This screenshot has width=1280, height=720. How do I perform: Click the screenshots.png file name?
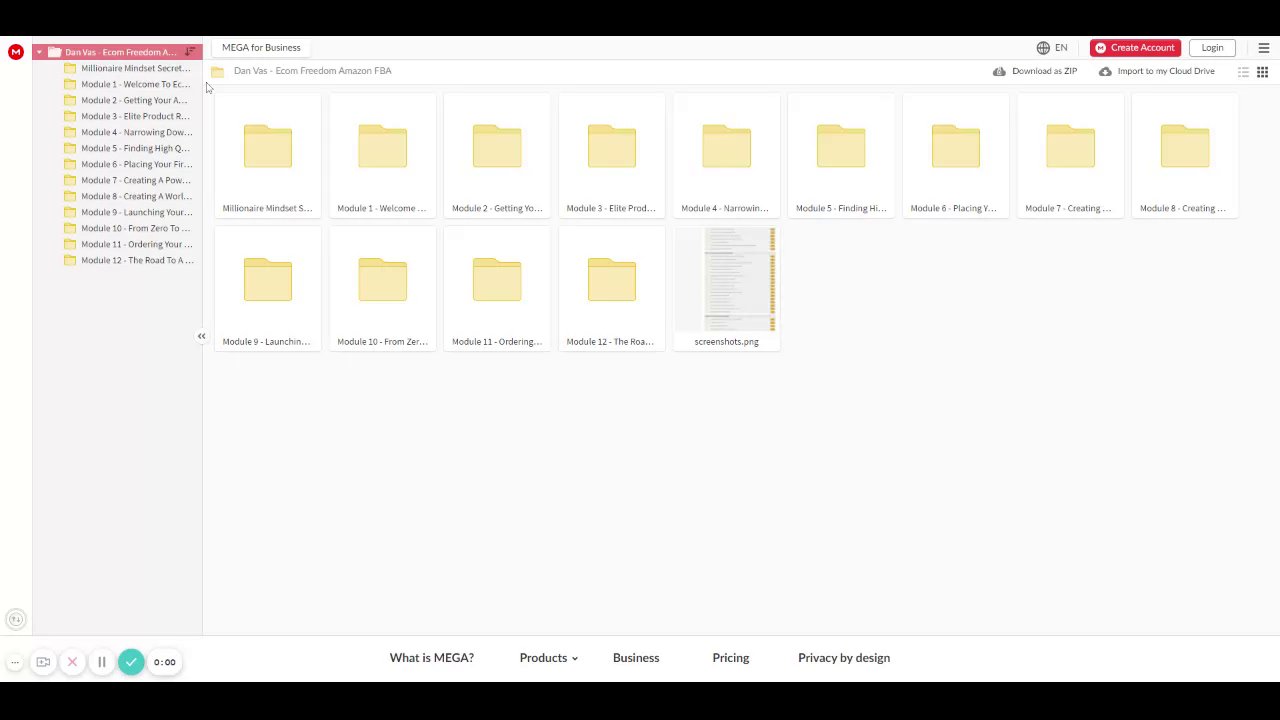point(727,342)
